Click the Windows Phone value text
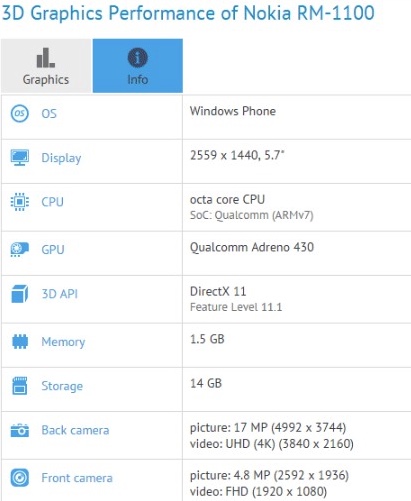 [233, 111]
